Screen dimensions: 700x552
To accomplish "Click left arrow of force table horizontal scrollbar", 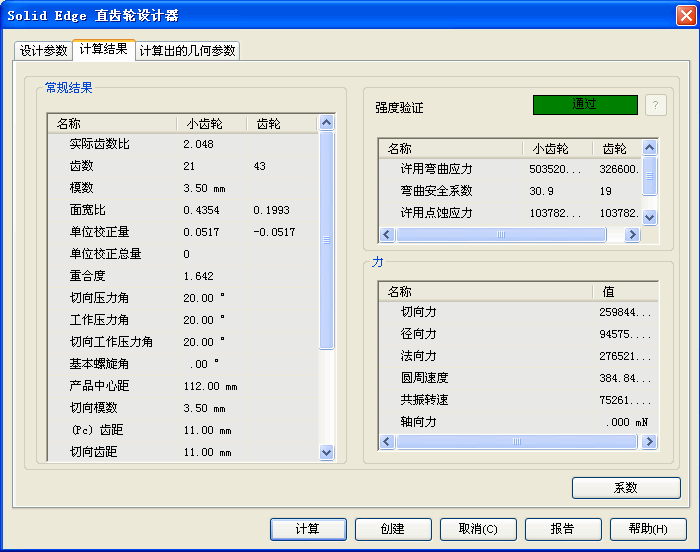I will 387,441.
